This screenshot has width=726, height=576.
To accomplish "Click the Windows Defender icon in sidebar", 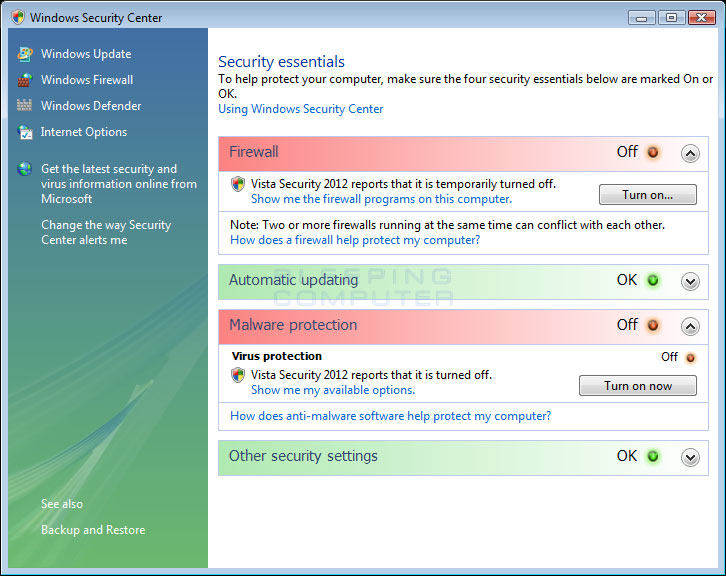I will coord(24,106).
